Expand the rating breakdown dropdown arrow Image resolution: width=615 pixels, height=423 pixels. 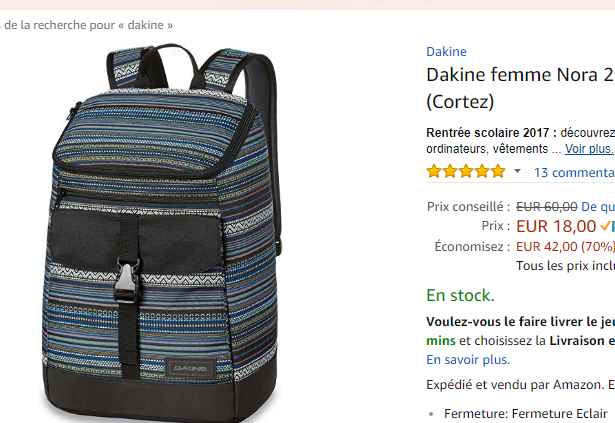pyautogui.click(x=517, y=171)
